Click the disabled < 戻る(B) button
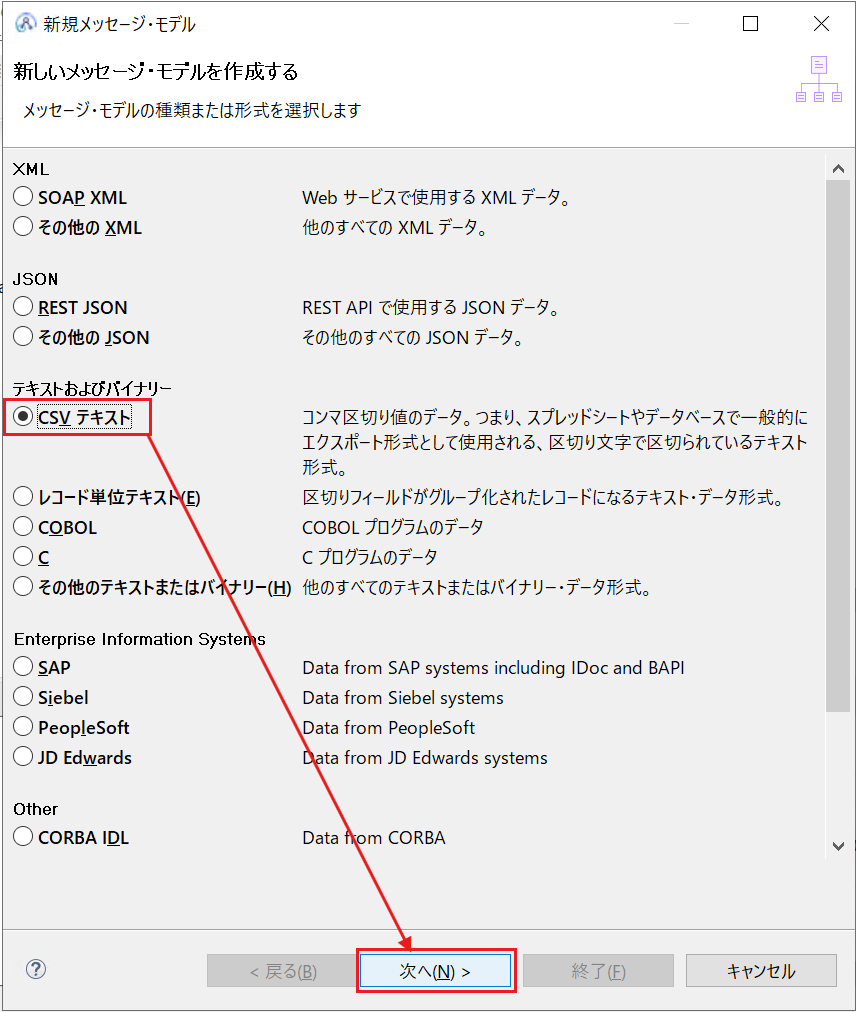Viewport: 856px width, 1012px height. 283,971
